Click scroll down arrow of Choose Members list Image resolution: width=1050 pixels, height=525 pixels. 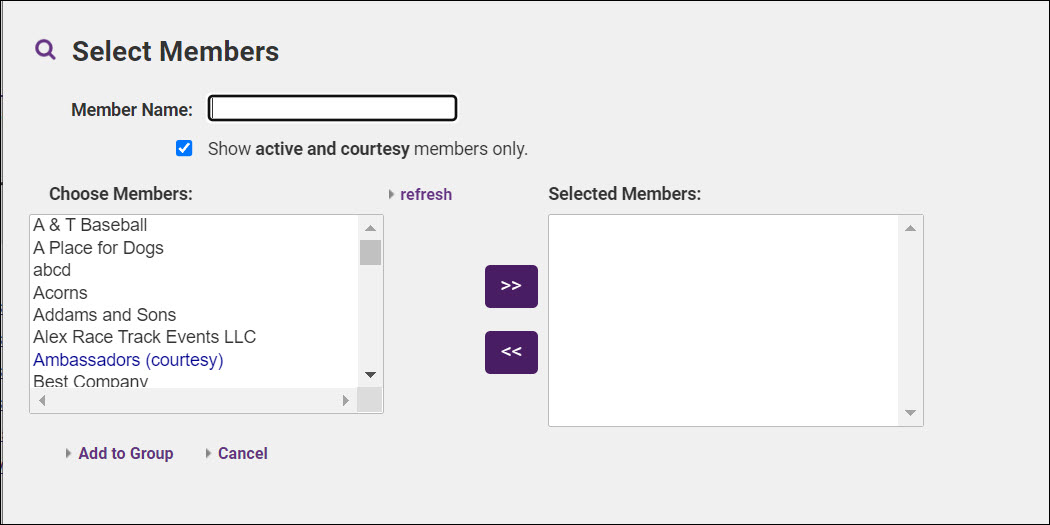(x=370, y=375)
